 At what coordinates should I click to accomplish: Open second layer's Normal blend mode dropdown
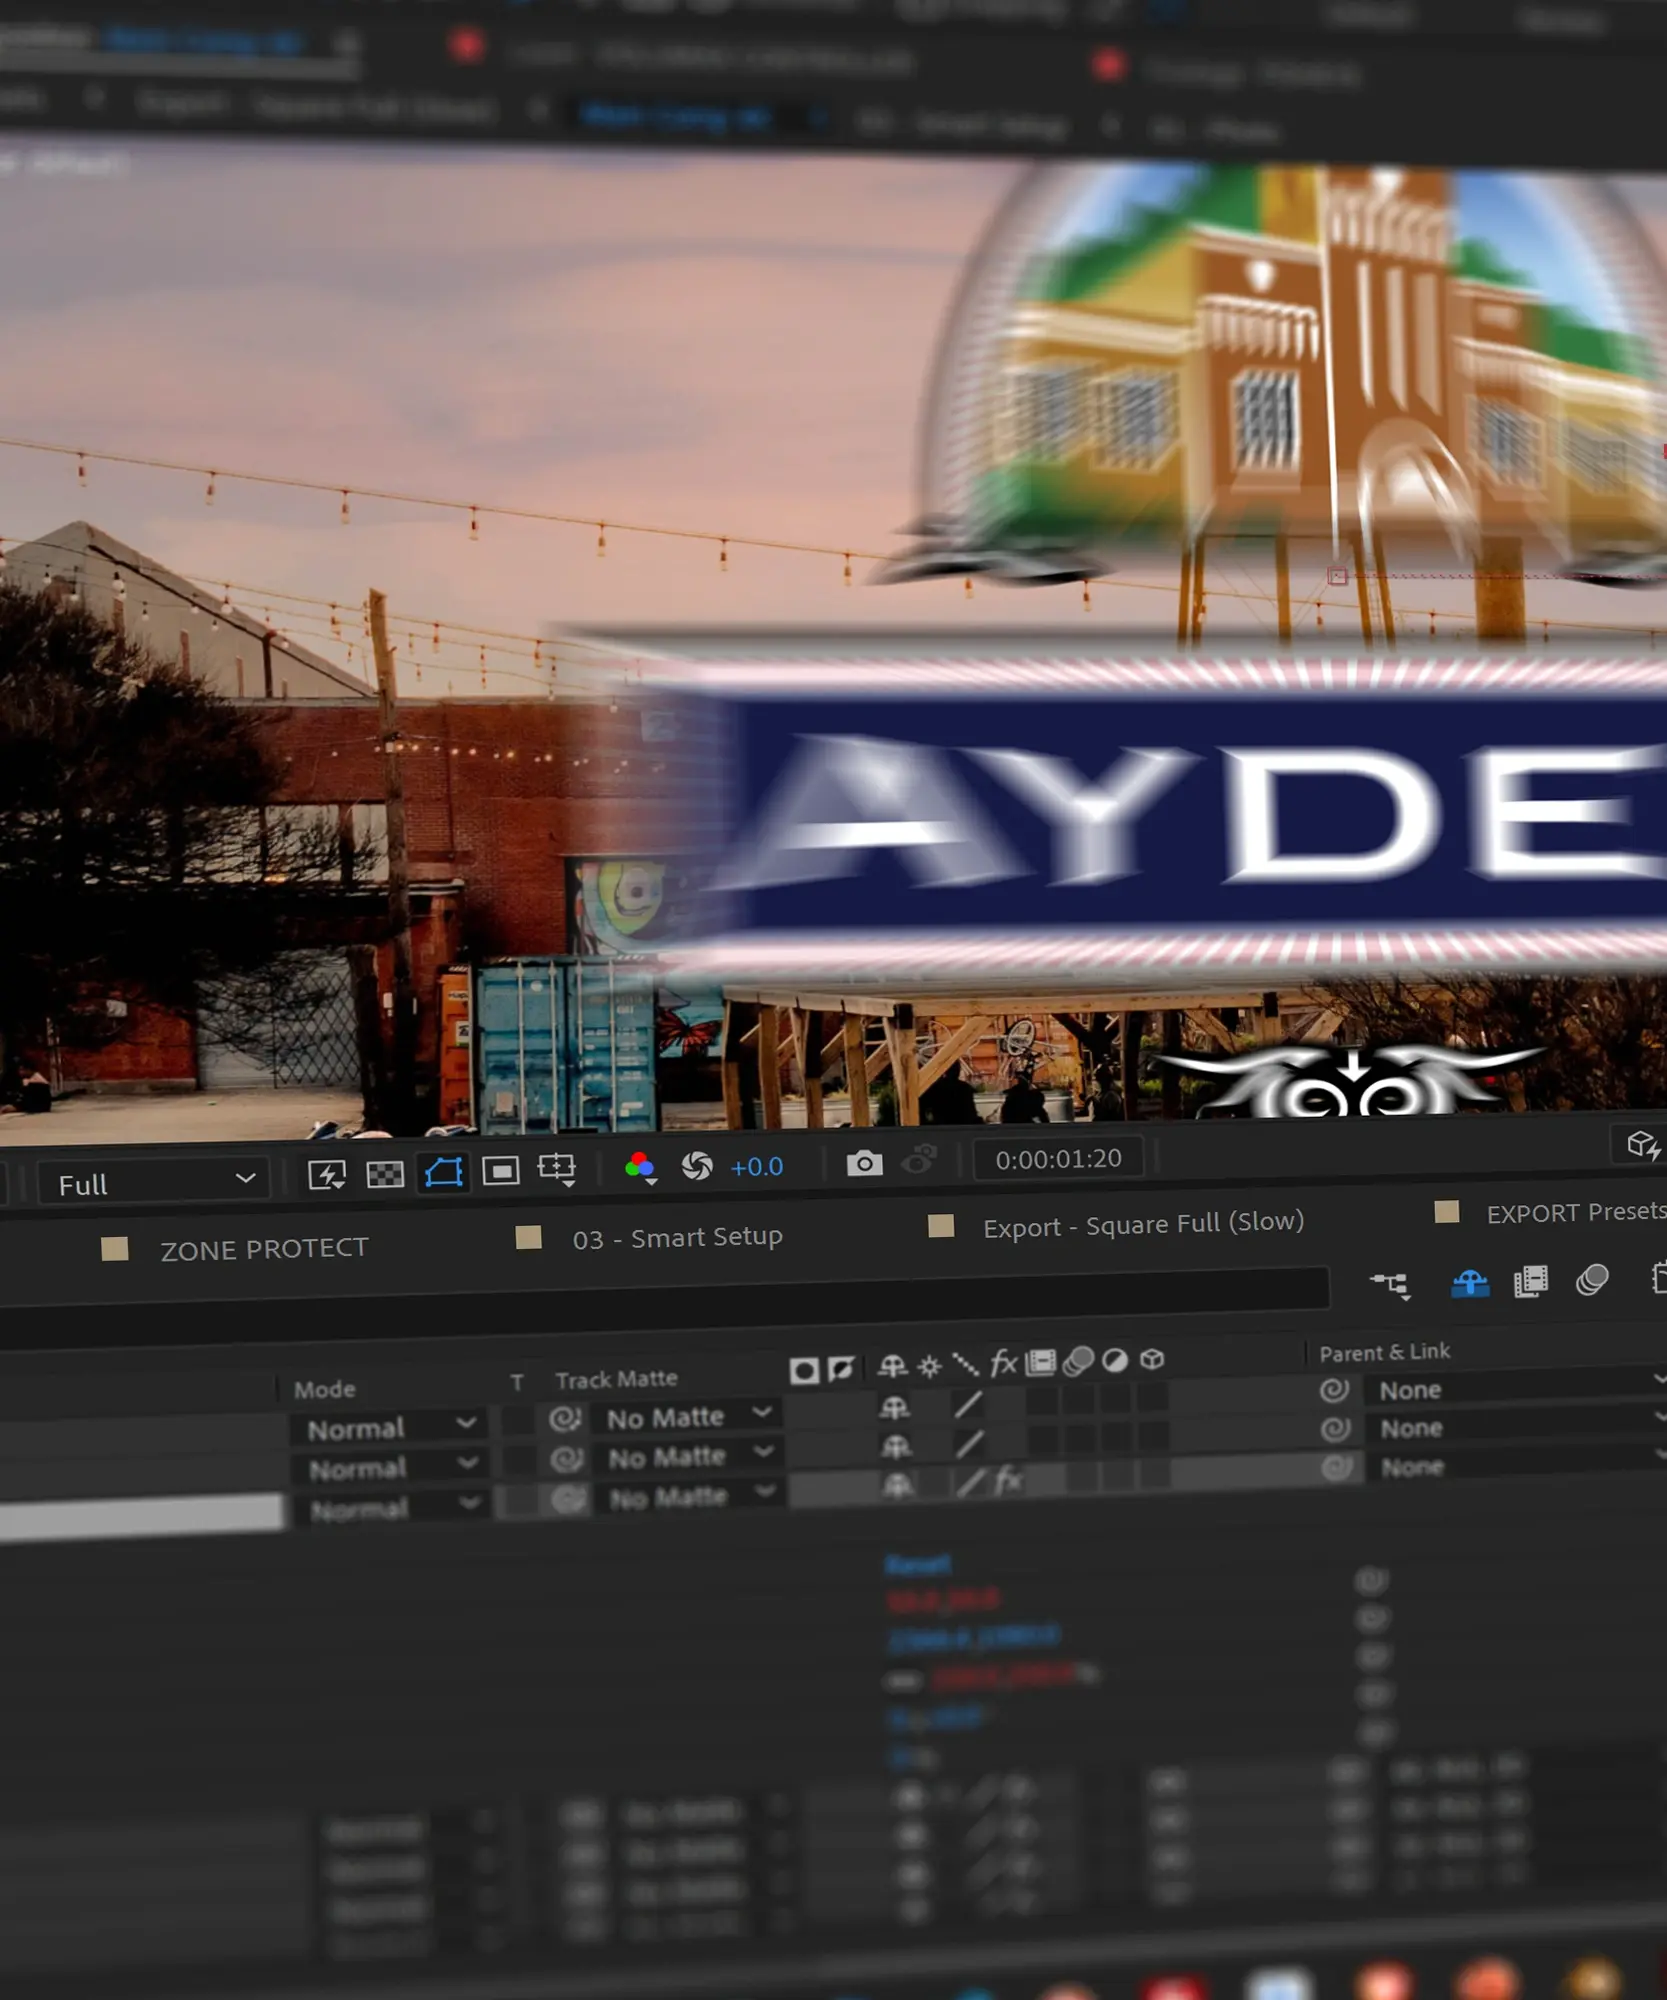pyautogui.click(x=391, y=1468)
